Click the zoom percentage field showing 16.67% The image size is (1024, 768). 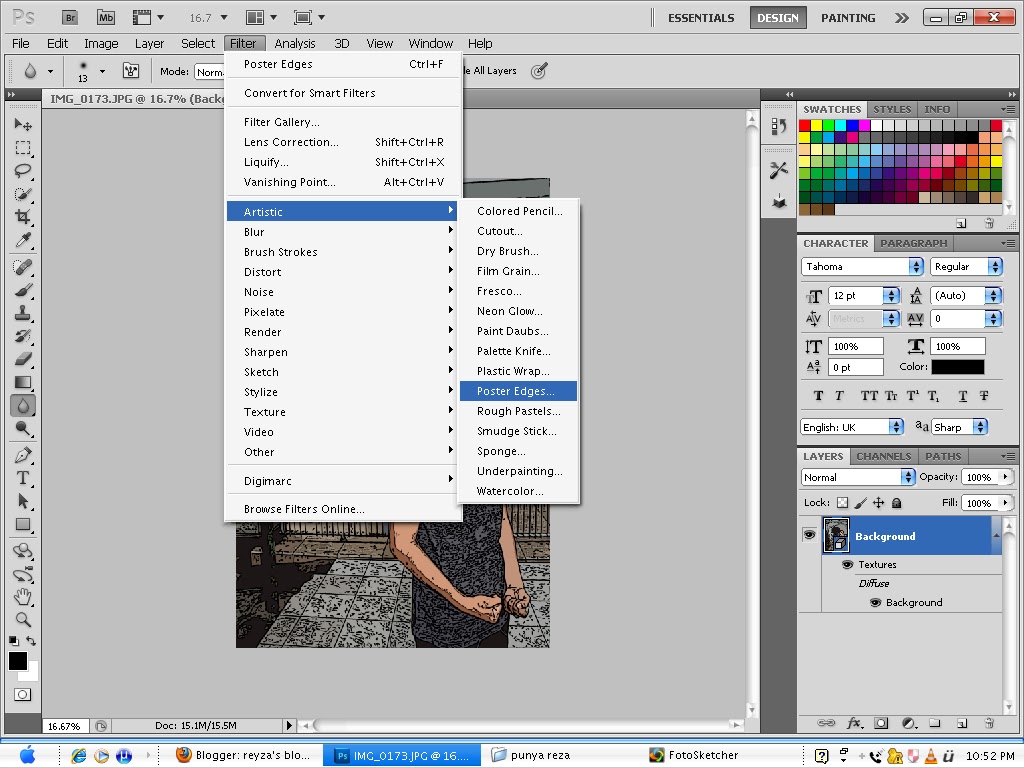pos(65,726)
